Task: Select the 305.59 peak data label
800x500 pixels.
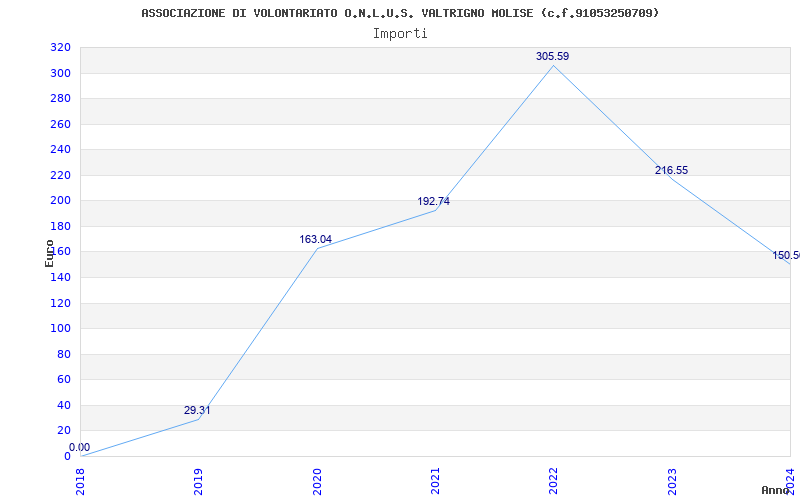Action: (x=553, y=57)
